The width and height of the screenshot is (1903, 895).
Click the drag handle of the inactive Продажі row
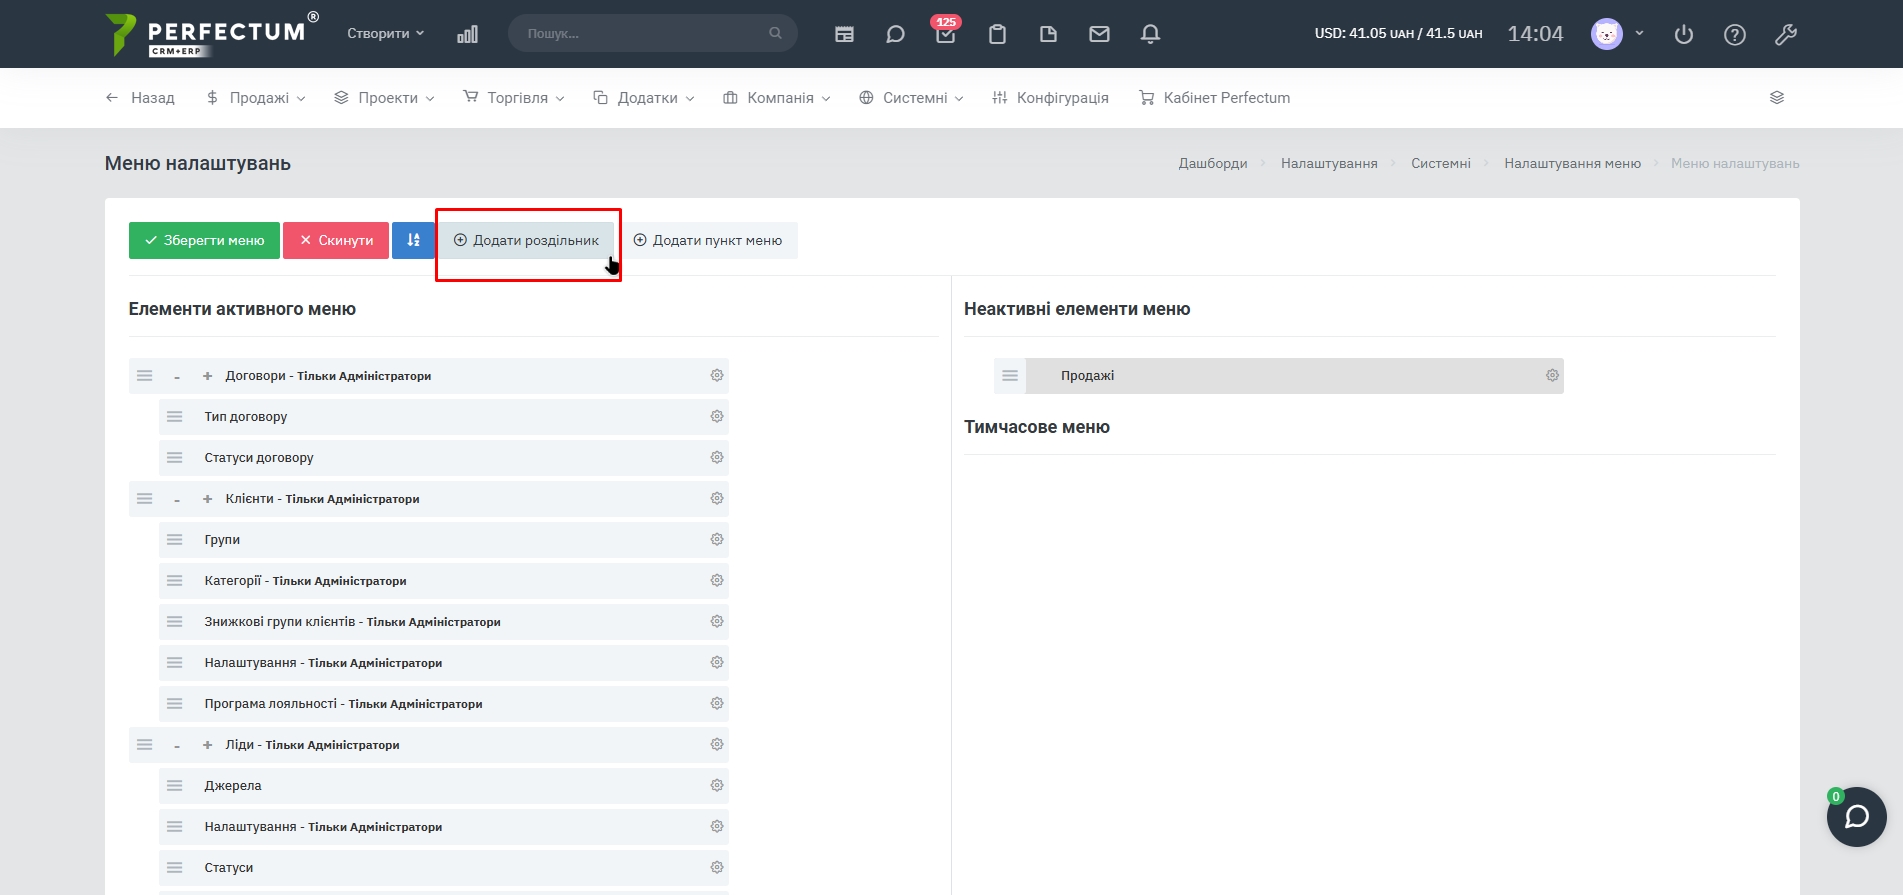click(x=1010, y=376)
